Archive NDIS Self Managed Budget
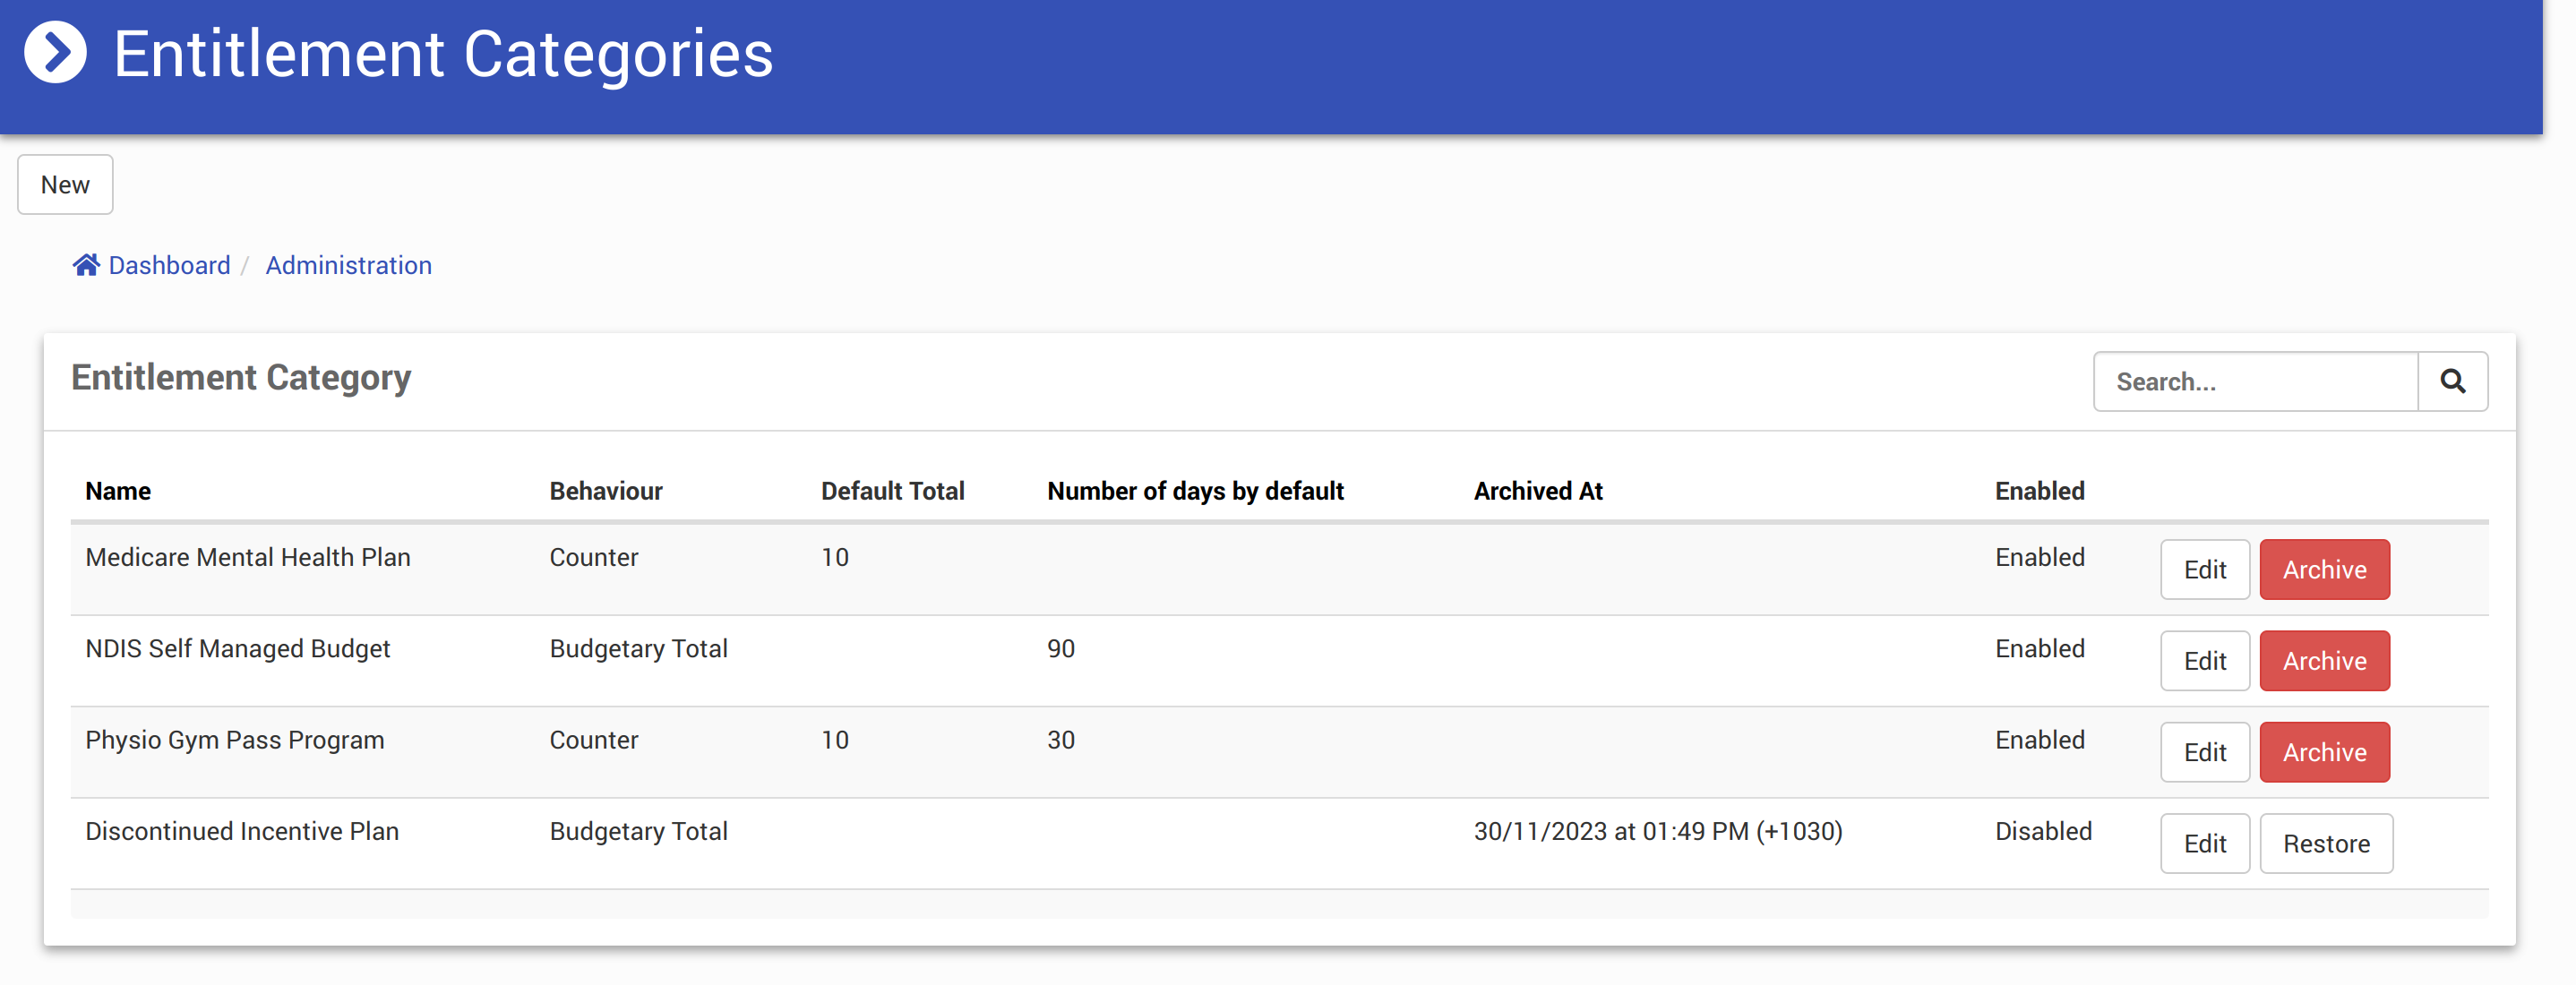2576x985 pixels. pos(2323,661)
